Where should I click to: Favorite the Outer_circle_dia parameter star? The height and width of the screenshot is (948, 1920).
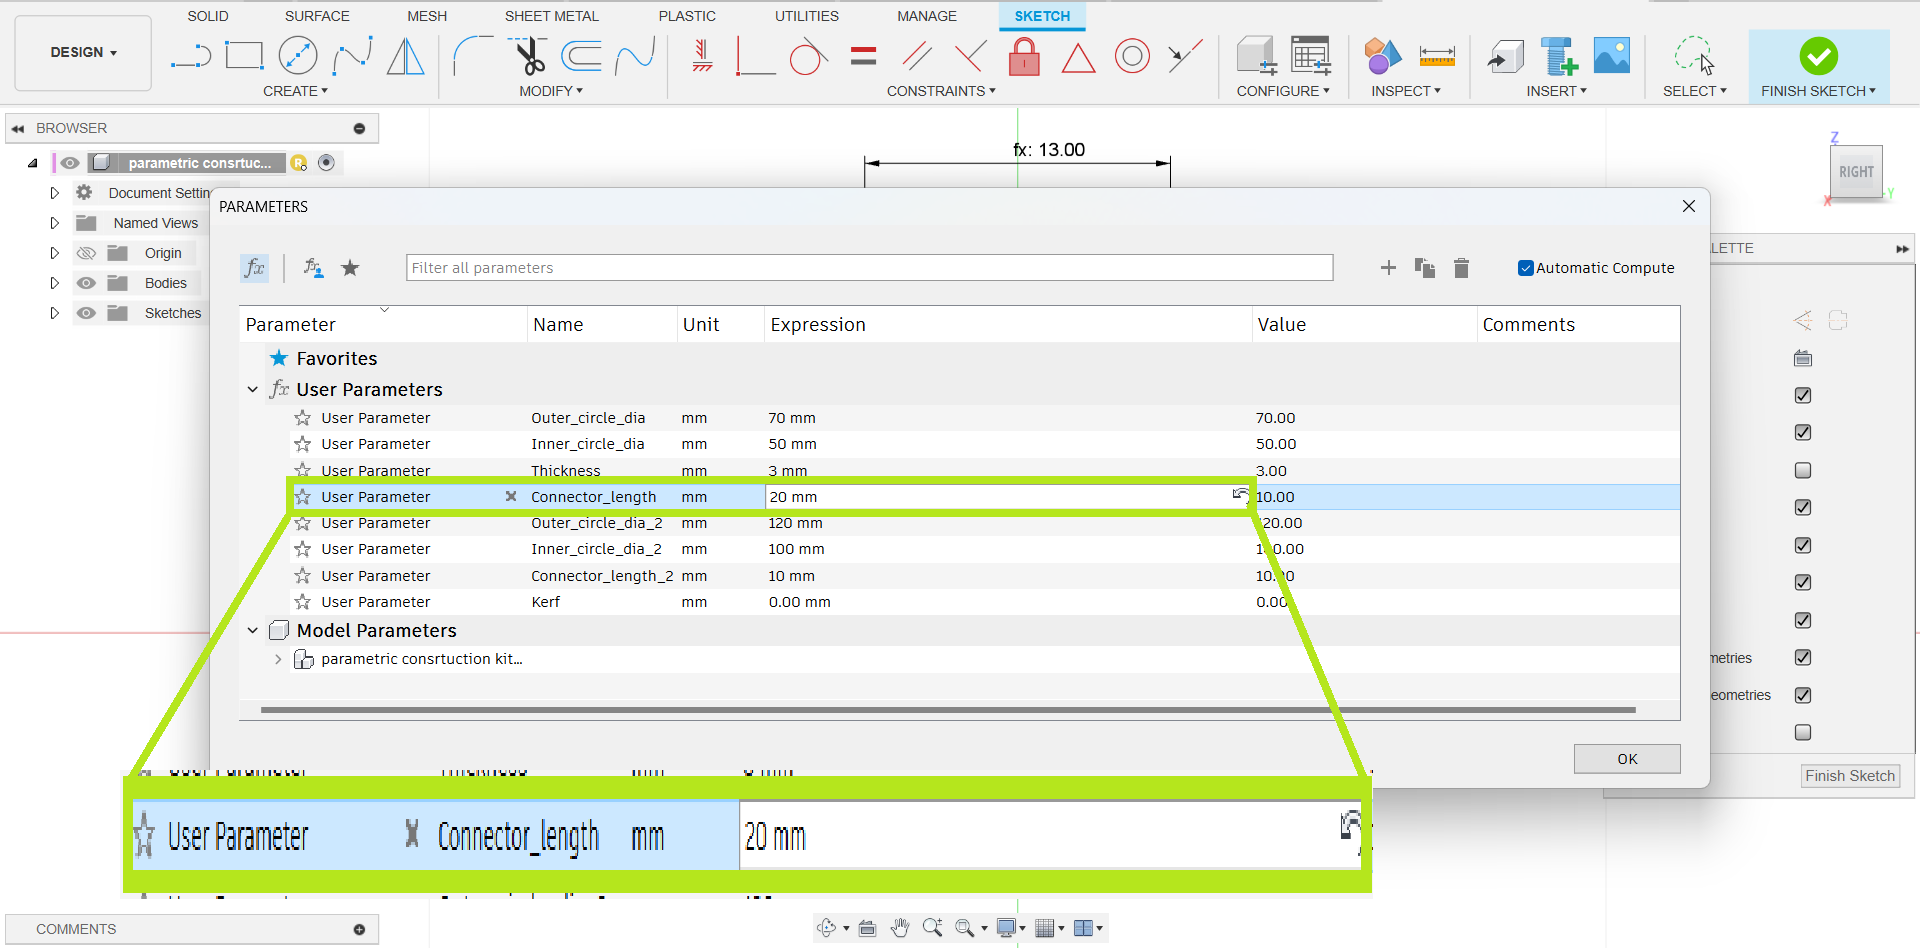point(303,418)
